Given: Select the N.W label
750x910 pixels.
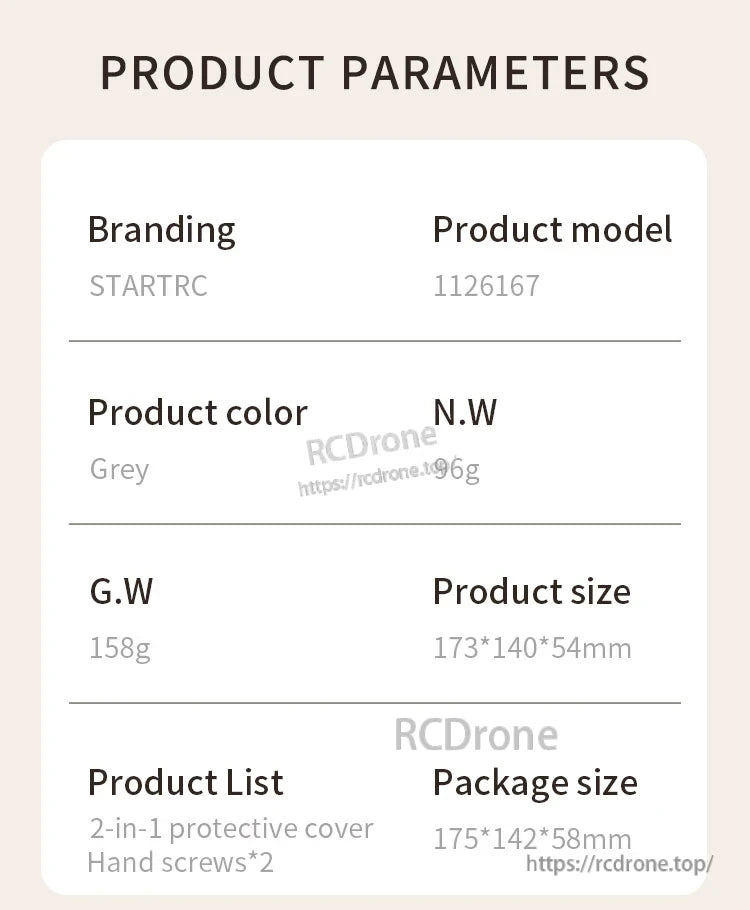Looking at the screenshot, I should (465, 413).
